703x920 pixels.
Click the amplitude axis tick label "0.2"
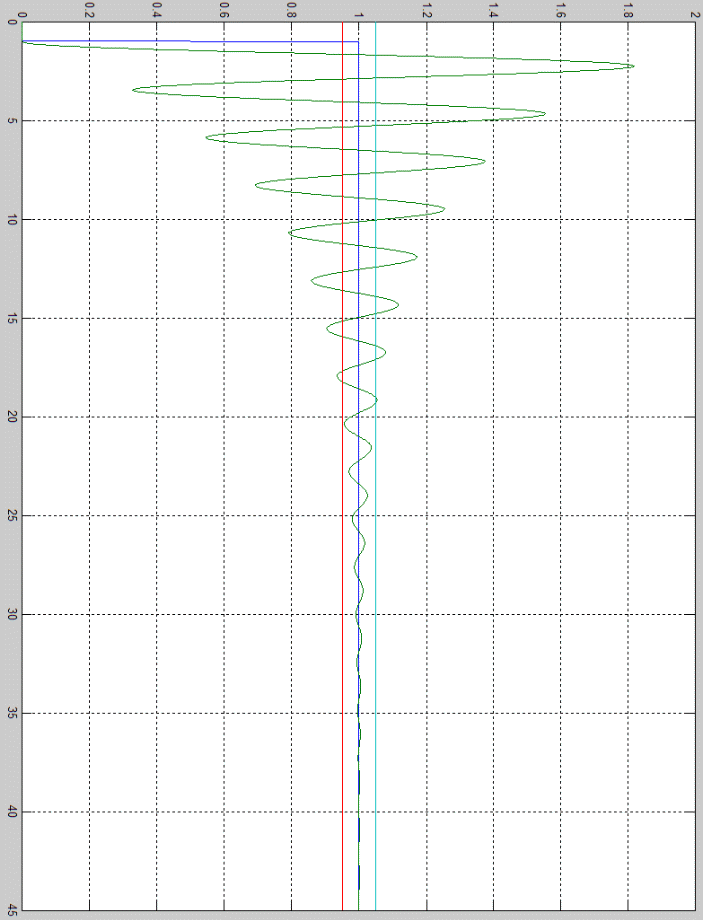pos(89,12)
